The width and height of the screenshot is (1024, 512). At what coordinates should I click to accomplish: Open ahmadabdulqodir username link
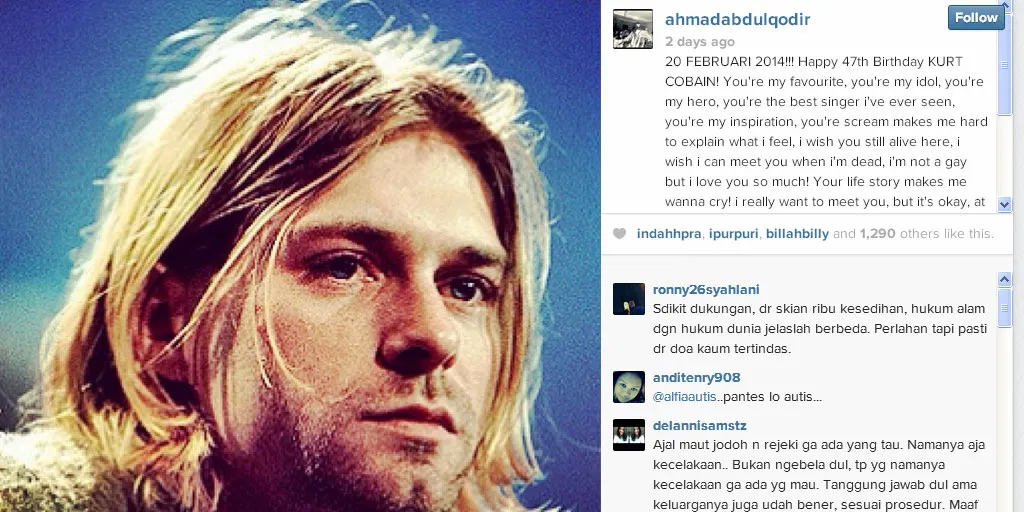pyautogui.click(x=737, y=20)
